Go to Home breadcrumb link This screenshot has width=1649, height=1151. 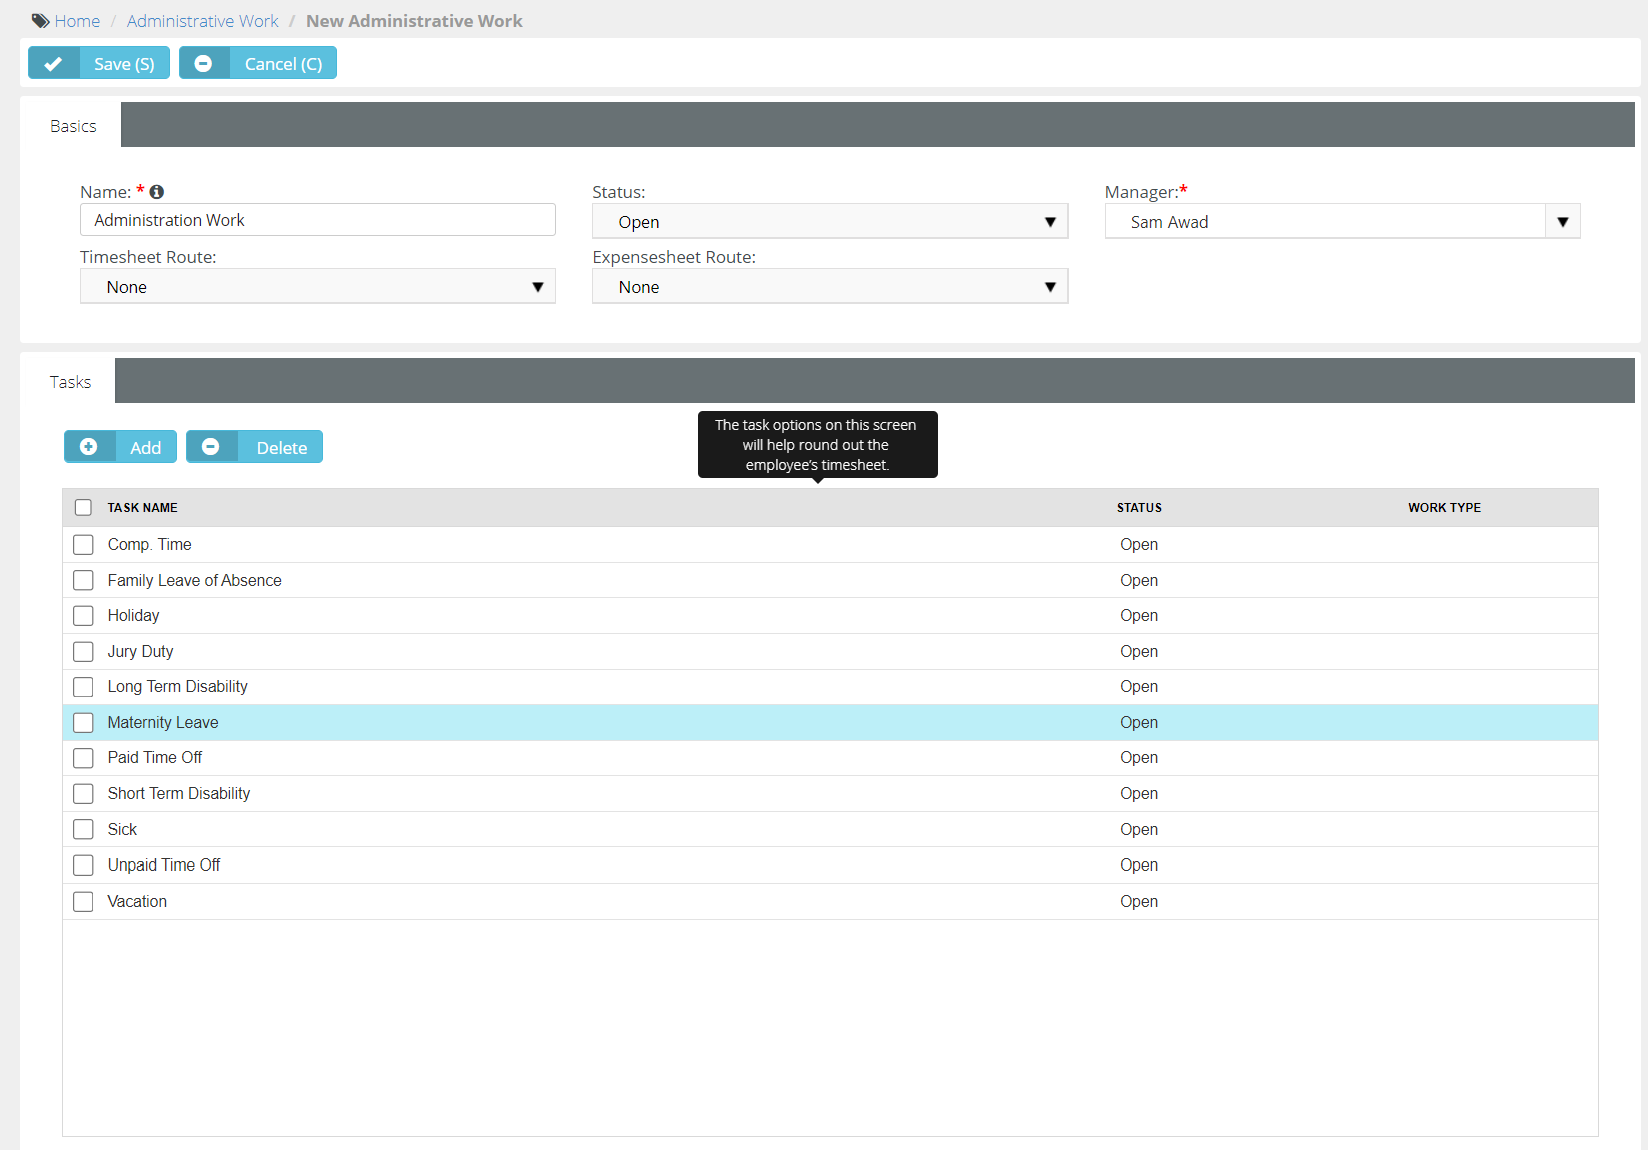[77, 21]
